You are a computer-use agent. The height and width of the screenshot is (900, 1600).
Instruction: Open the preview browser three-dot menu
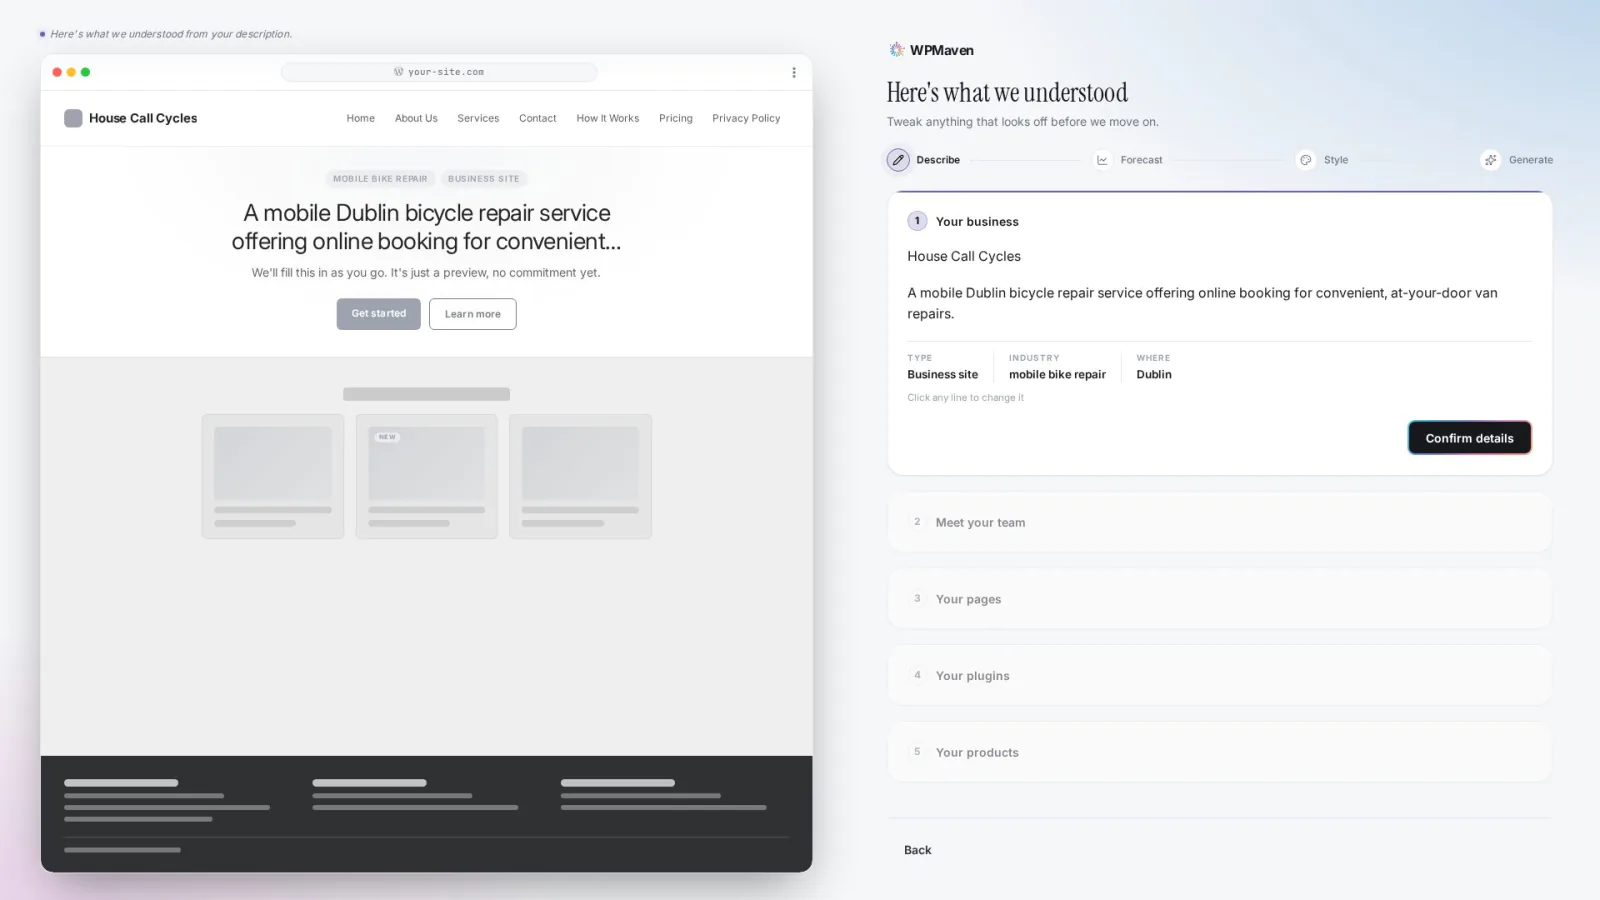794,72
